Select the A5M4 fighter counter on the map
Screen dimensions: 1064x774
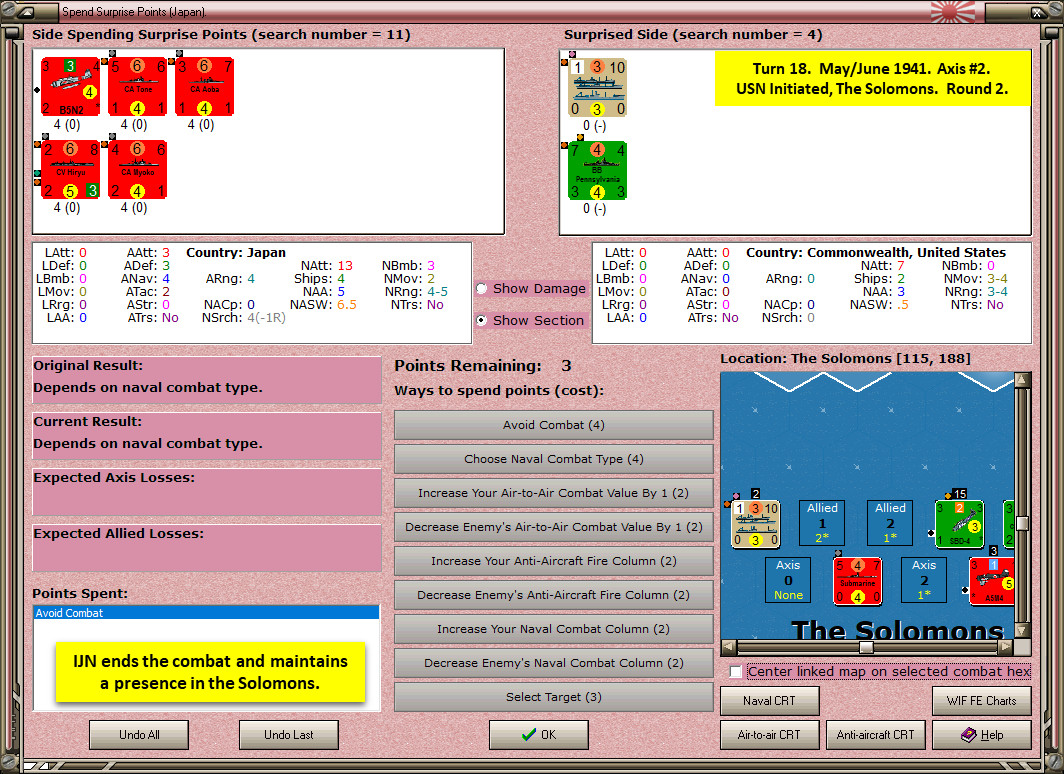pyautogui.click(x=992, y=581)
